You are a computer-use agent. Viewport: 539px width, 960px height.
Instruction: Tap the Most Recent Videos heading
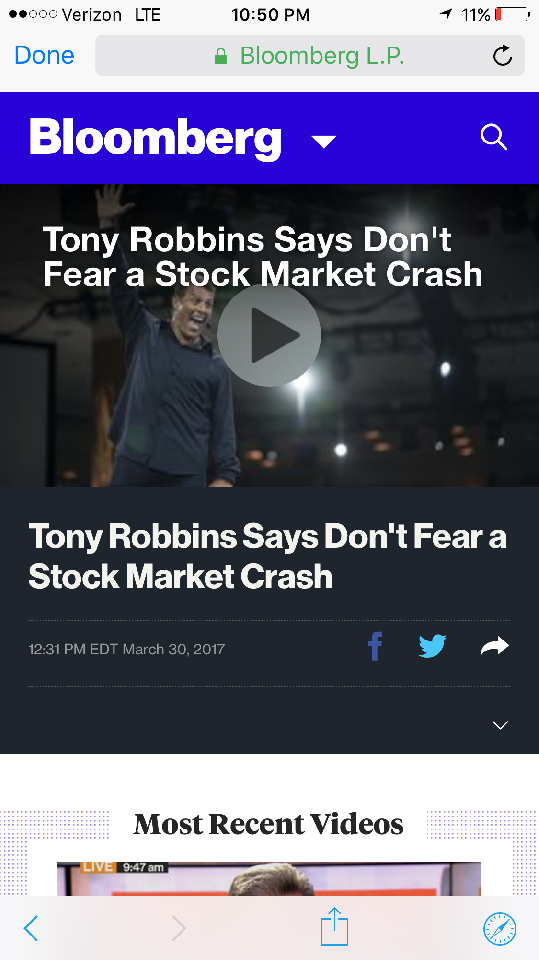[268, 824]
